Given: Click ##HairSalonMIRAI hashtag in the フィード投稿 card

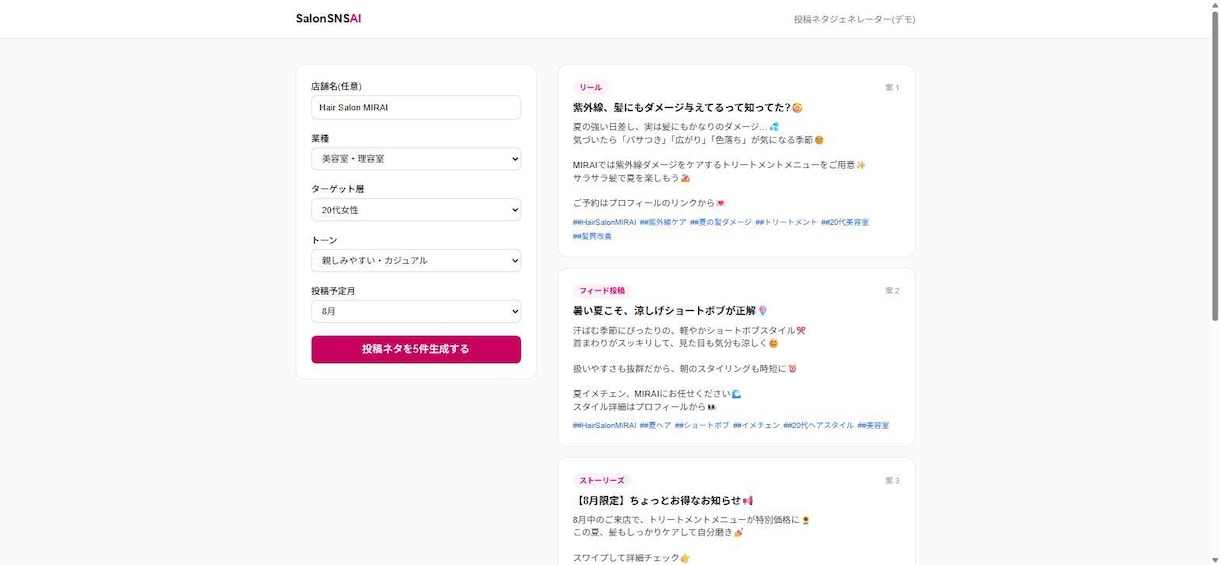Looking at the screenshot, I should click(x=604, y=425).
